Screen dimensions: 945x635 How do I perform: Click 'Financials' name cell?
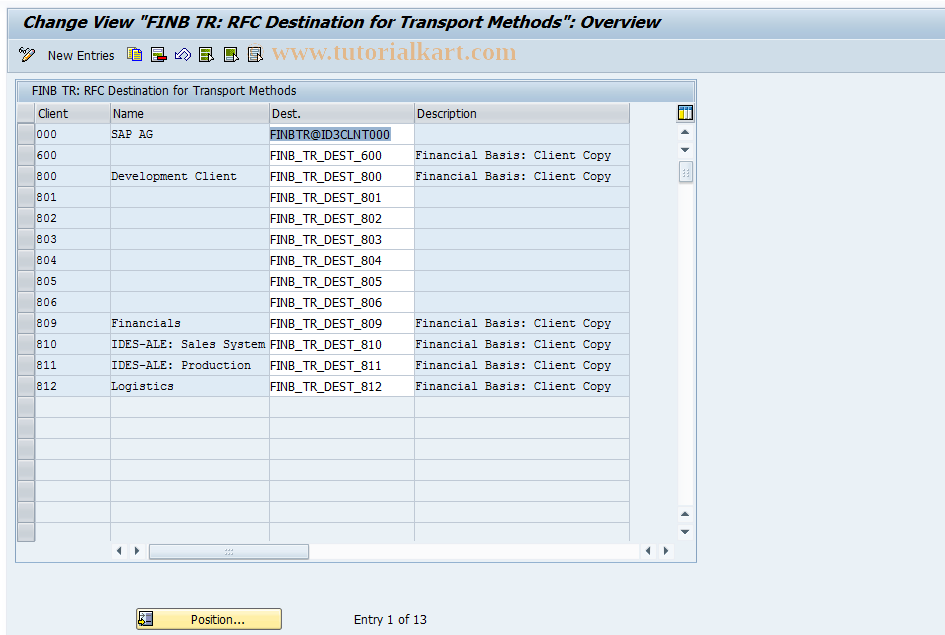(190, 324)
